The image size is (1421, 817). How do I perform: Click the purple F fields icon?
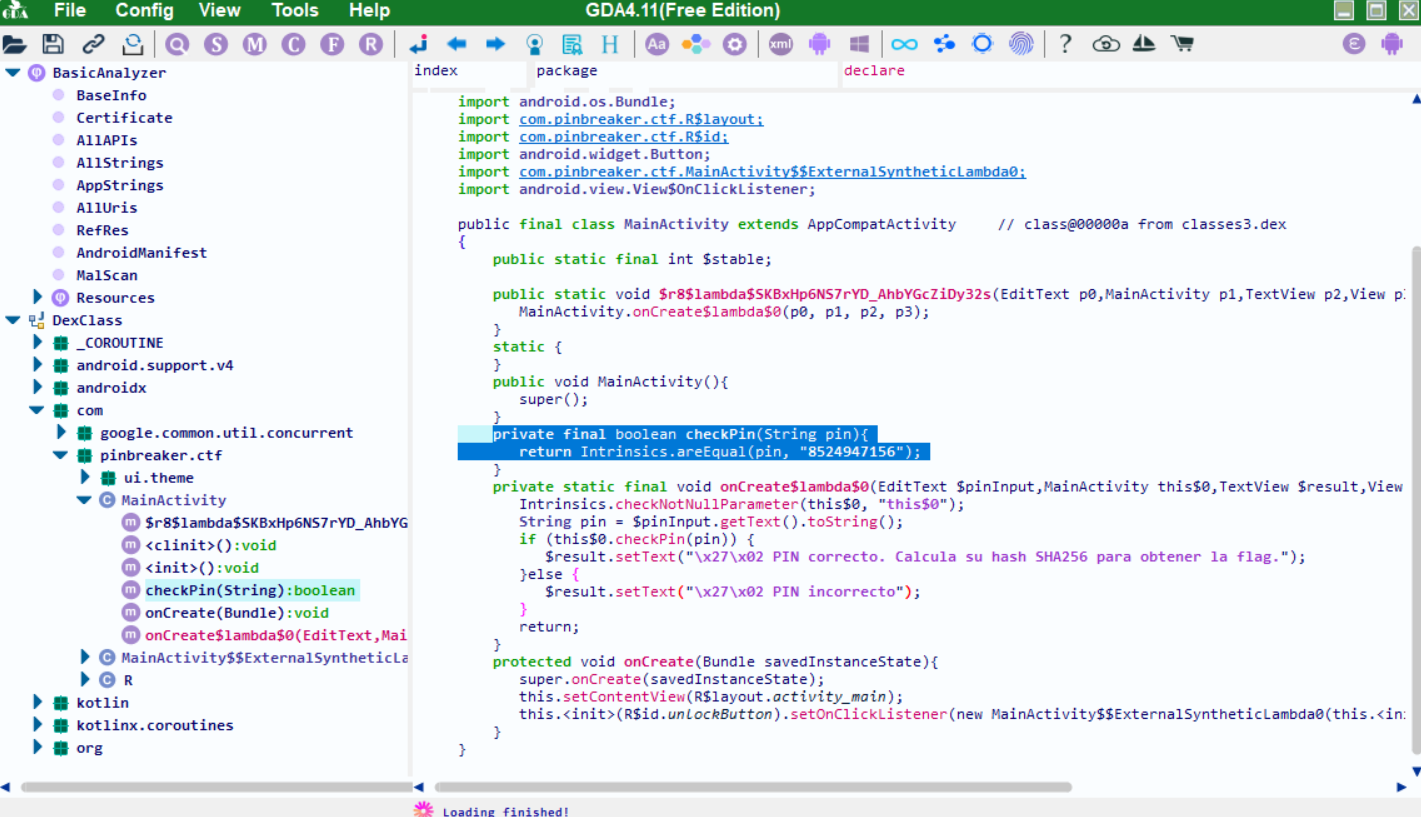point(332,44)
